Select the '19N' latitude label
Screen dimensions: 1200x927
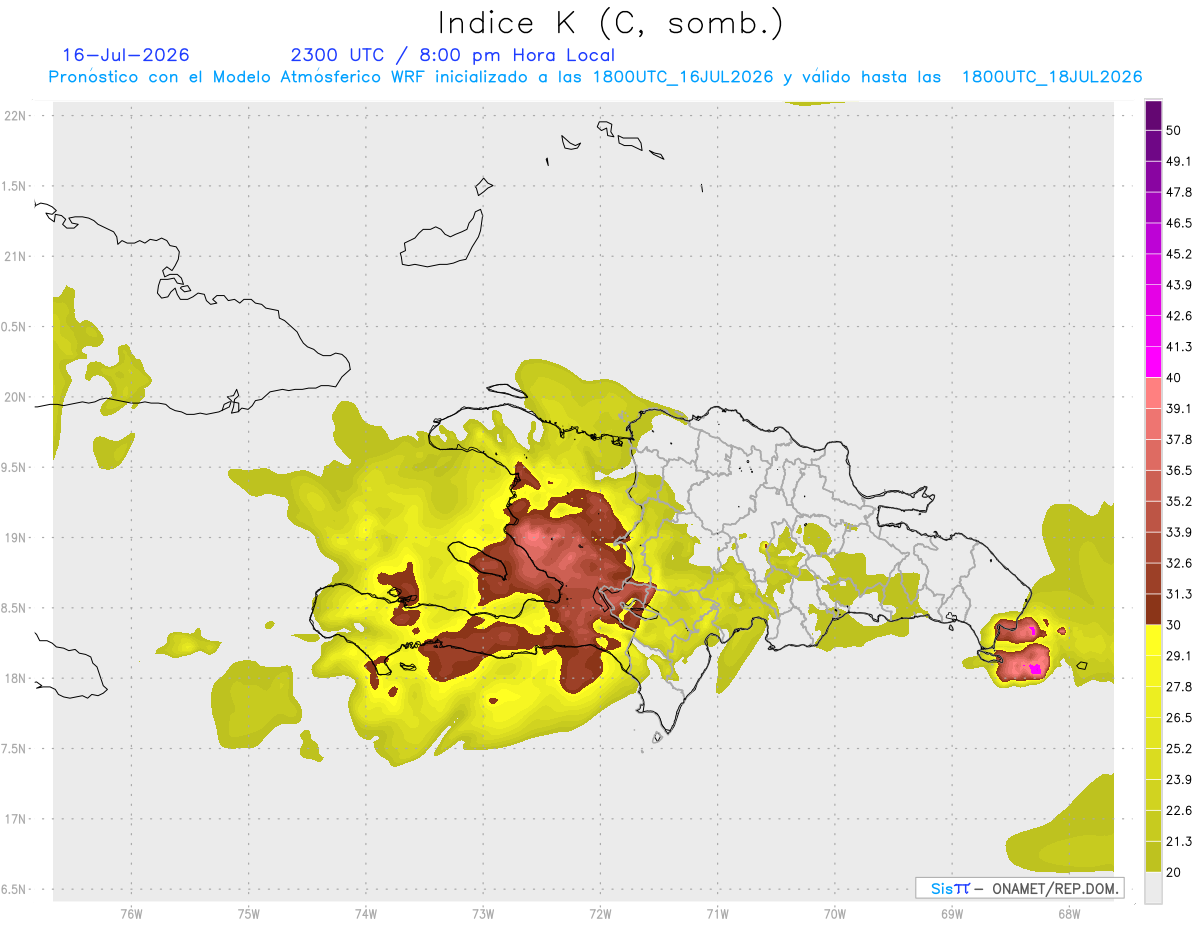point(17,537)
